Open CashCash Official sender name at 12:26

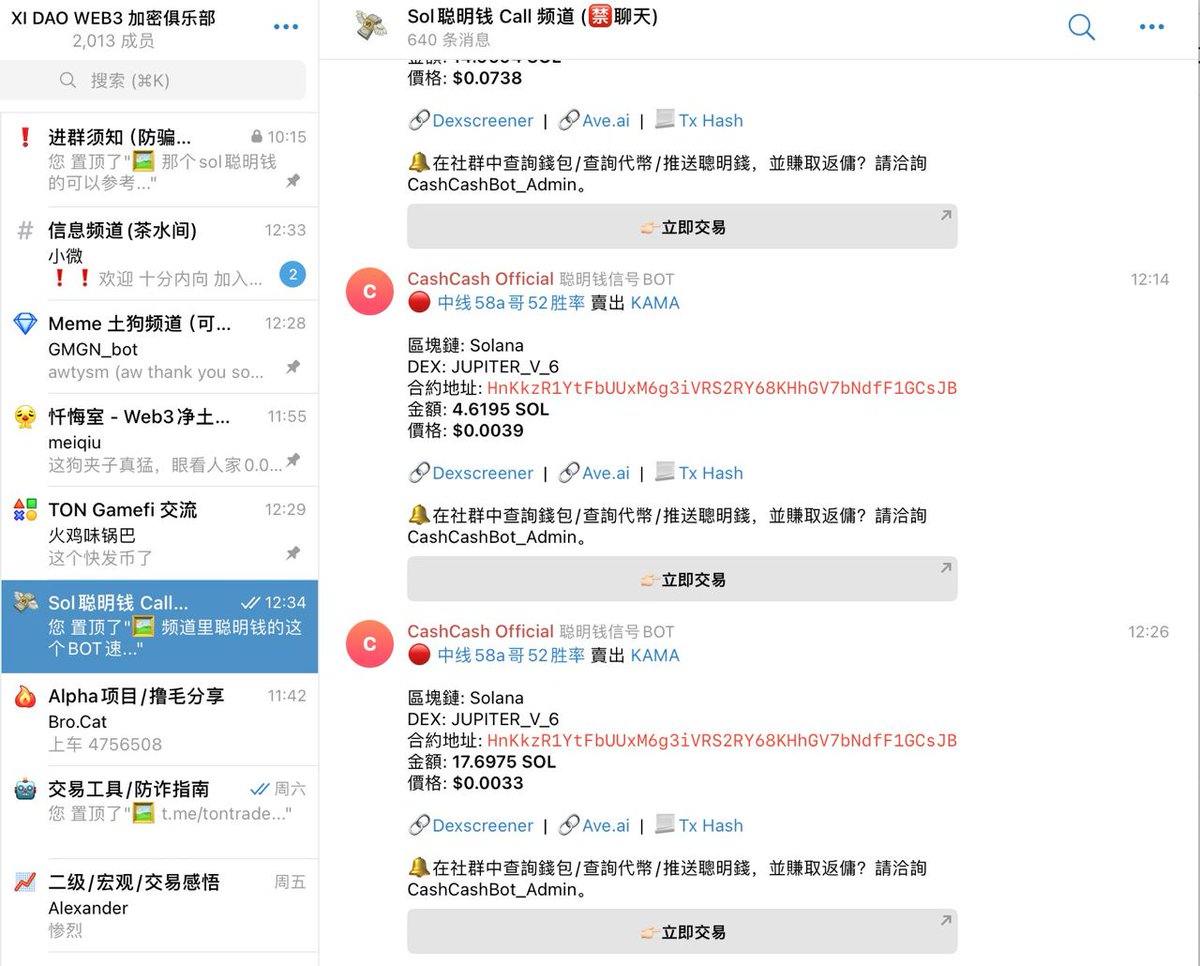pos(480,631)
